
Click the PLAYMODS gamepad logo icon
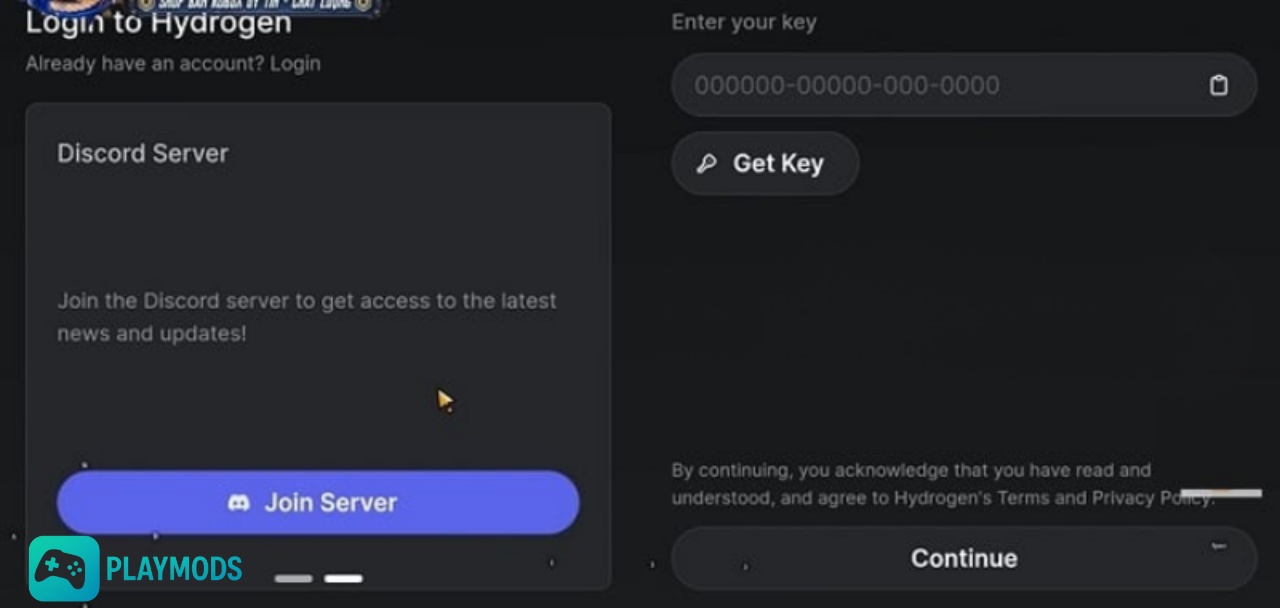(x=64, y=570)
